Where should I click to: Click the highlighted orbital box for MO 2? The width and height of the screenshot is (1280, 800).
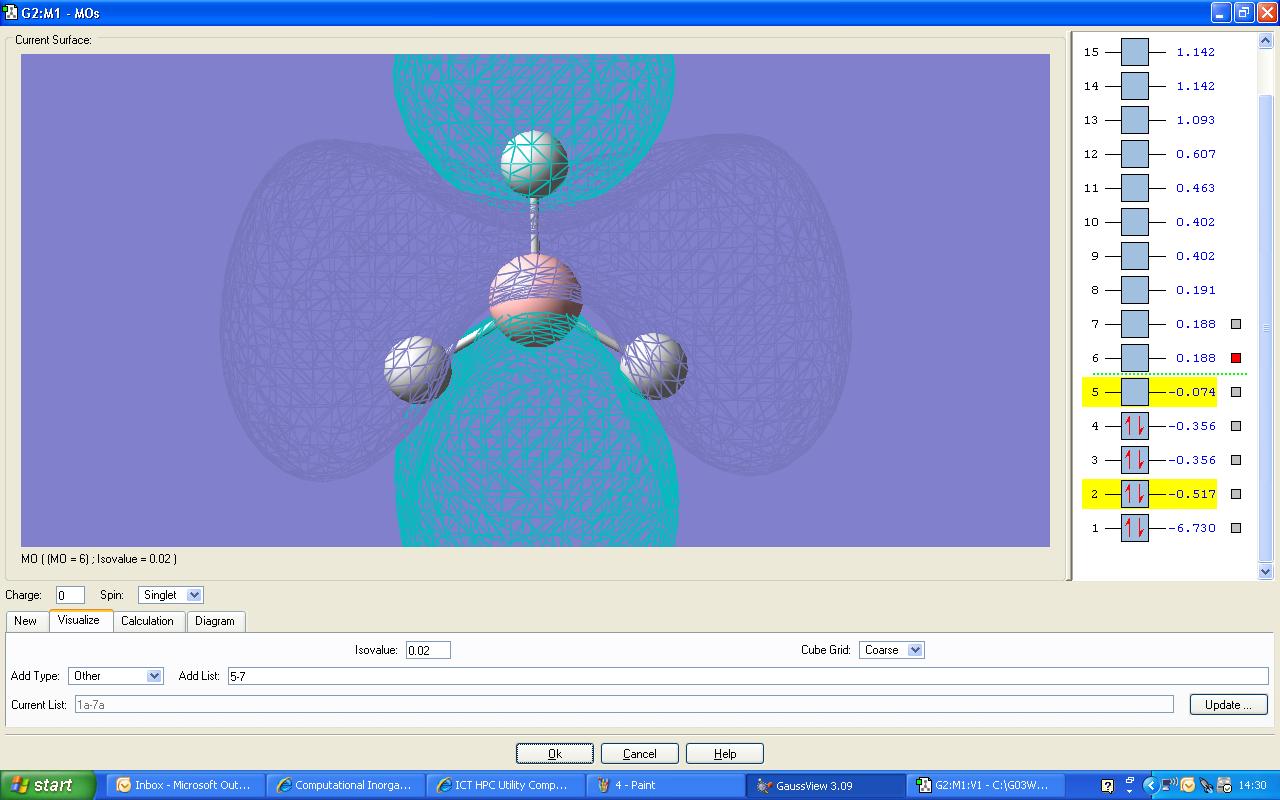(x=1134, y=494)
